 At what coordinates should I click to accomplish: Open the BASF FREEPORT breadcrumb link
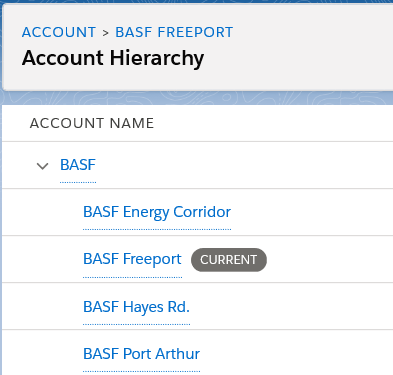tap(174, 32)
